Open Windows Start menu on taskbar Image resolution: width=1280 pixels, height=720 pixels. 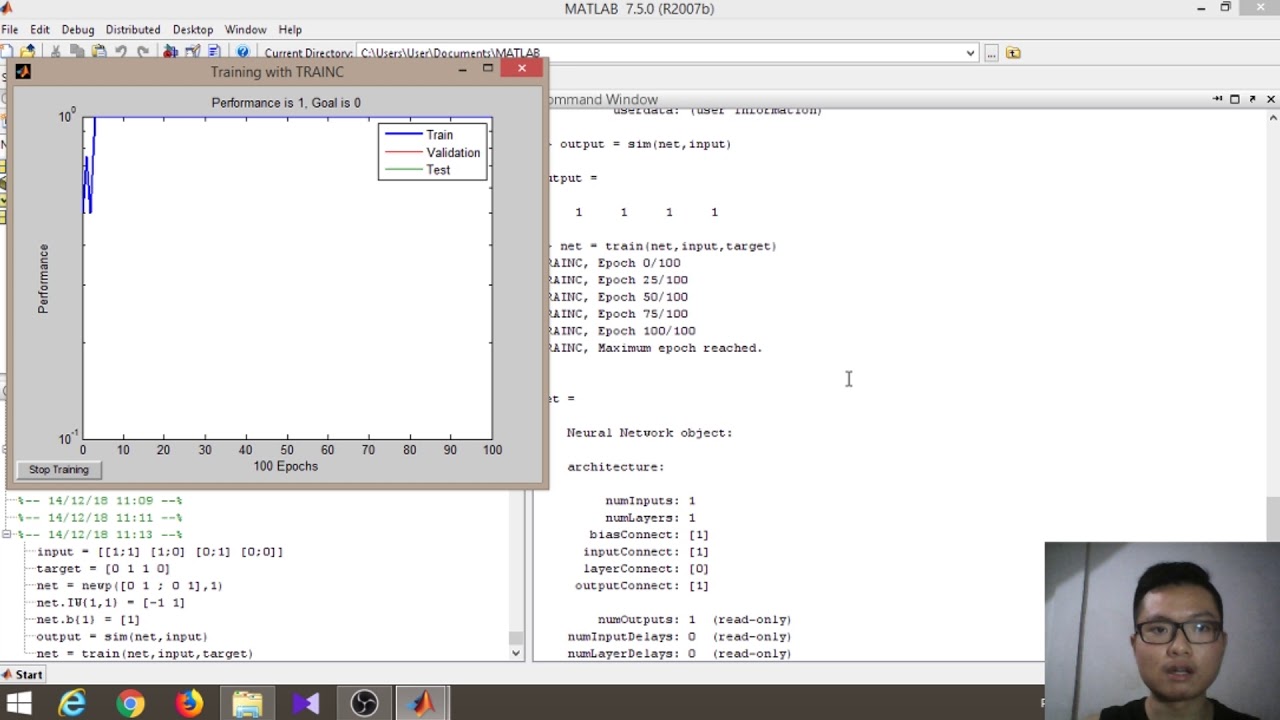click(19, 704)
